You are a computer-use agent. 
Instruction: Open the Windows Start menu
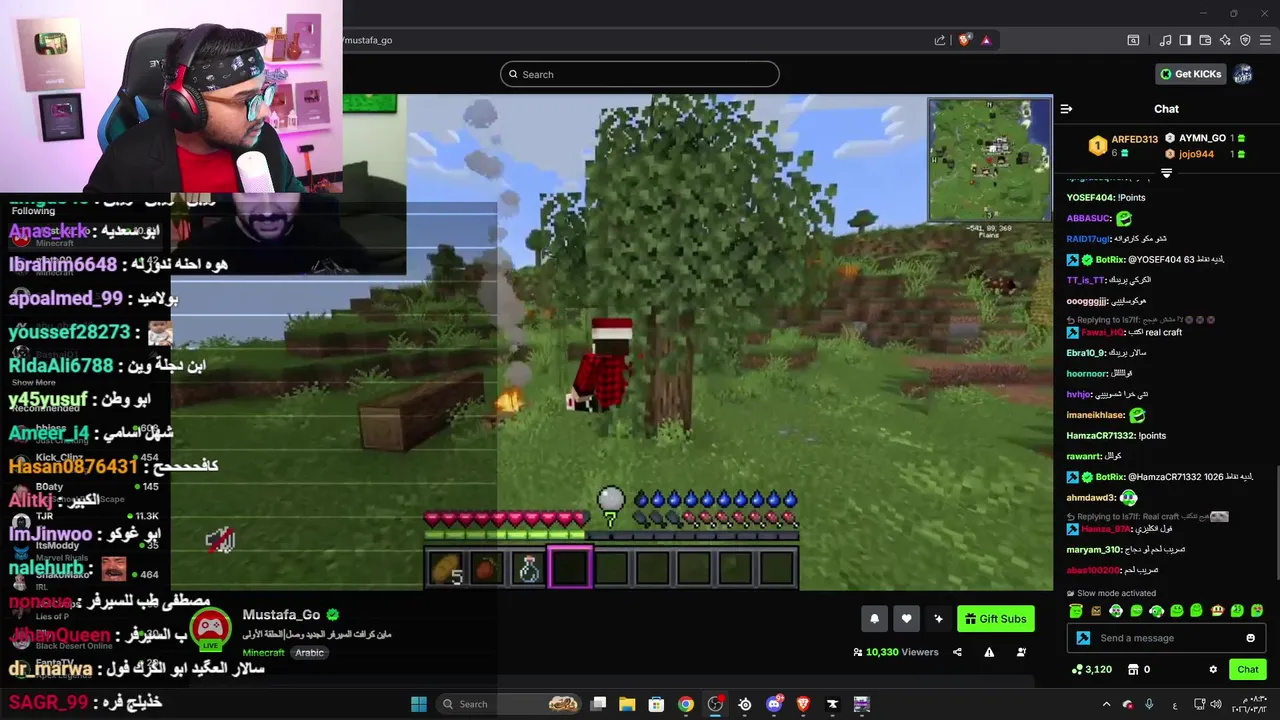pos(419,704)
